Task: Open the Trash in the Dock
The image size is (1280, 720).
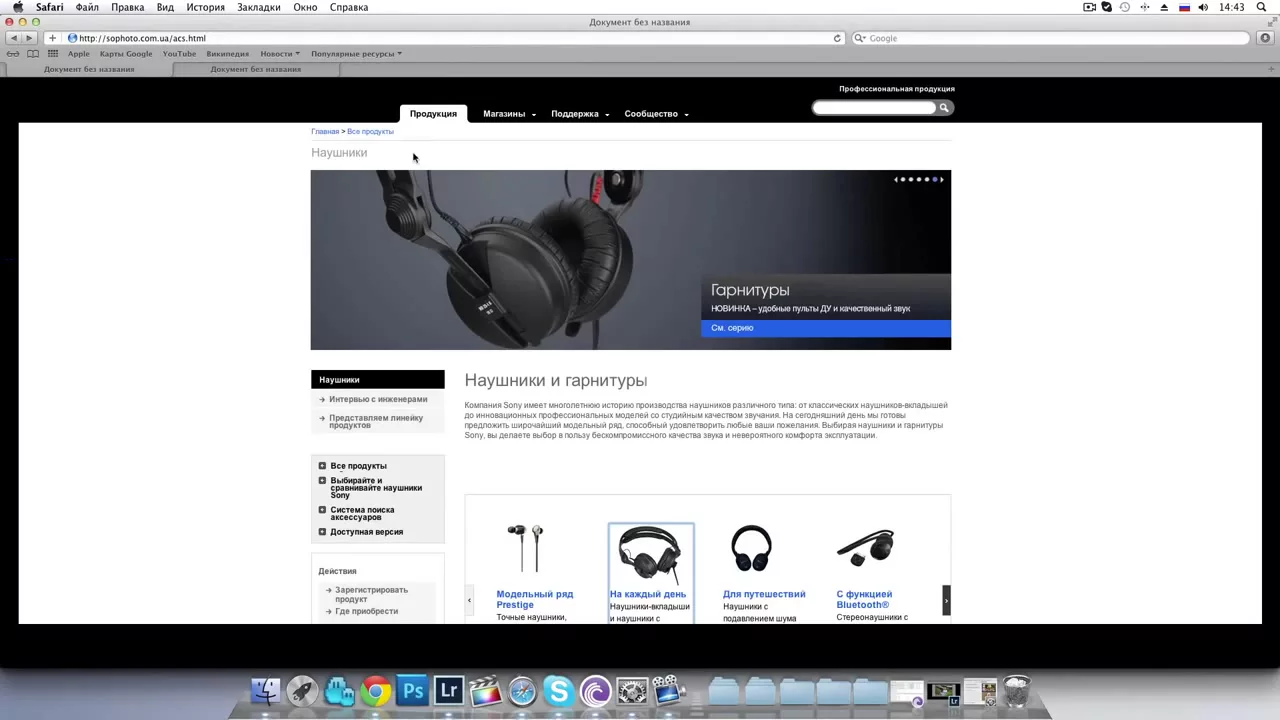Action: 1016,691
